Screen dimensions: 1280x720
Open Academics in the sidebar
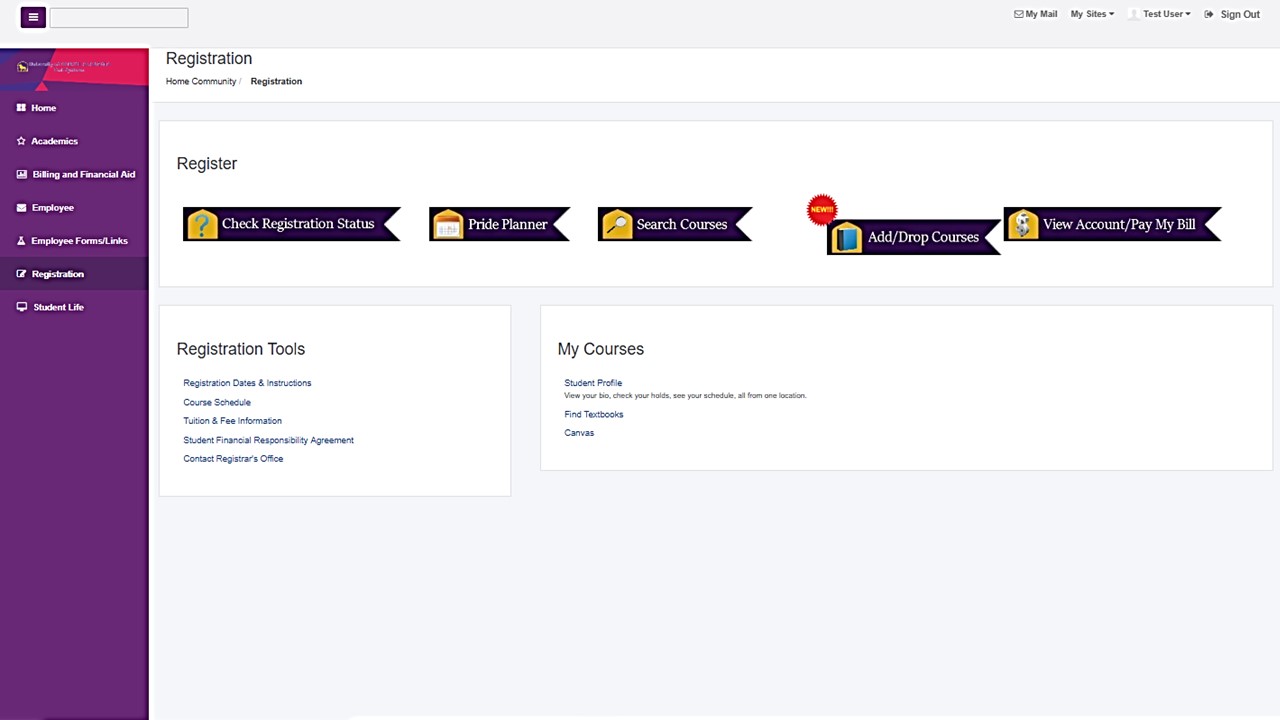click(x=54, y=141)
